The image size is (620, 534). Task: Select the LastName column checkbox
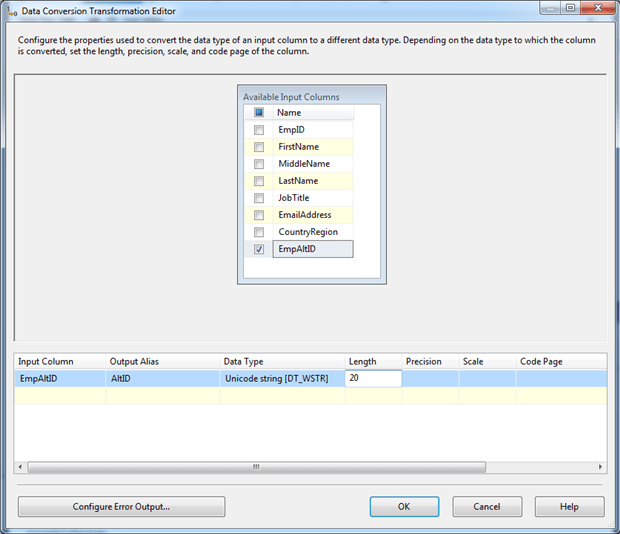[259, 181]
